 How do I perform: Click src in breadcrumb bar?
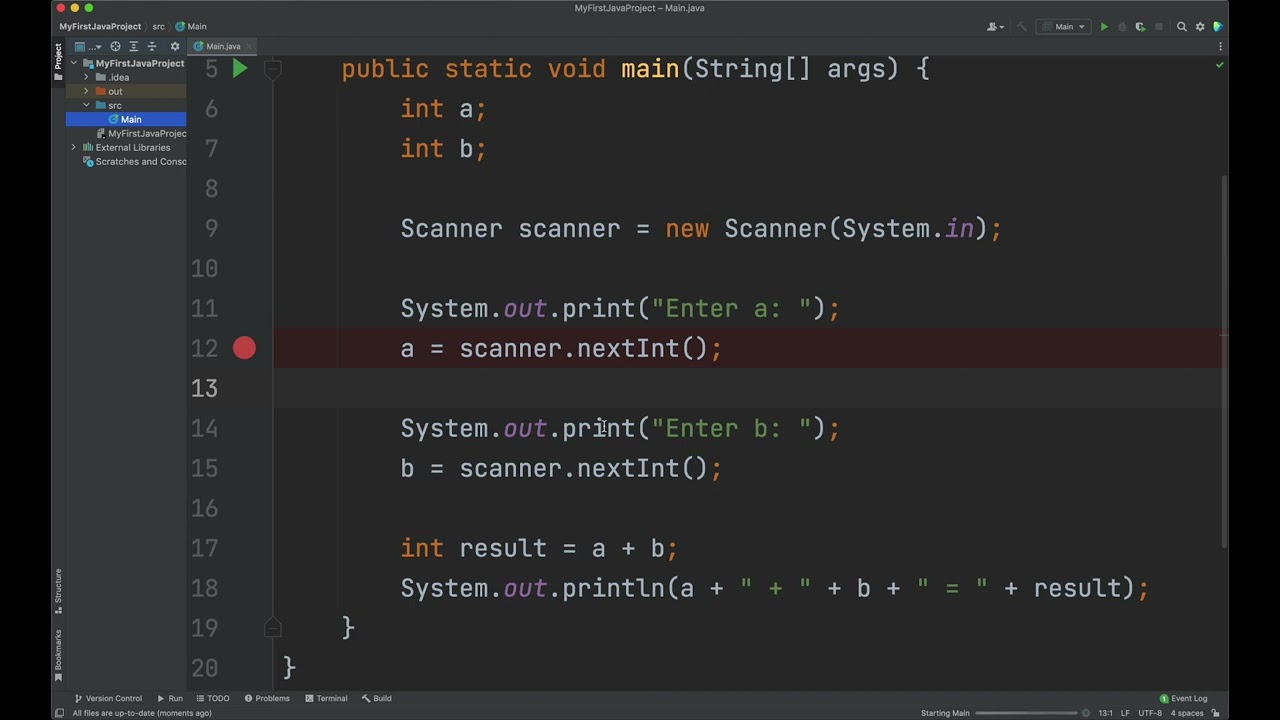click(158, 26)
